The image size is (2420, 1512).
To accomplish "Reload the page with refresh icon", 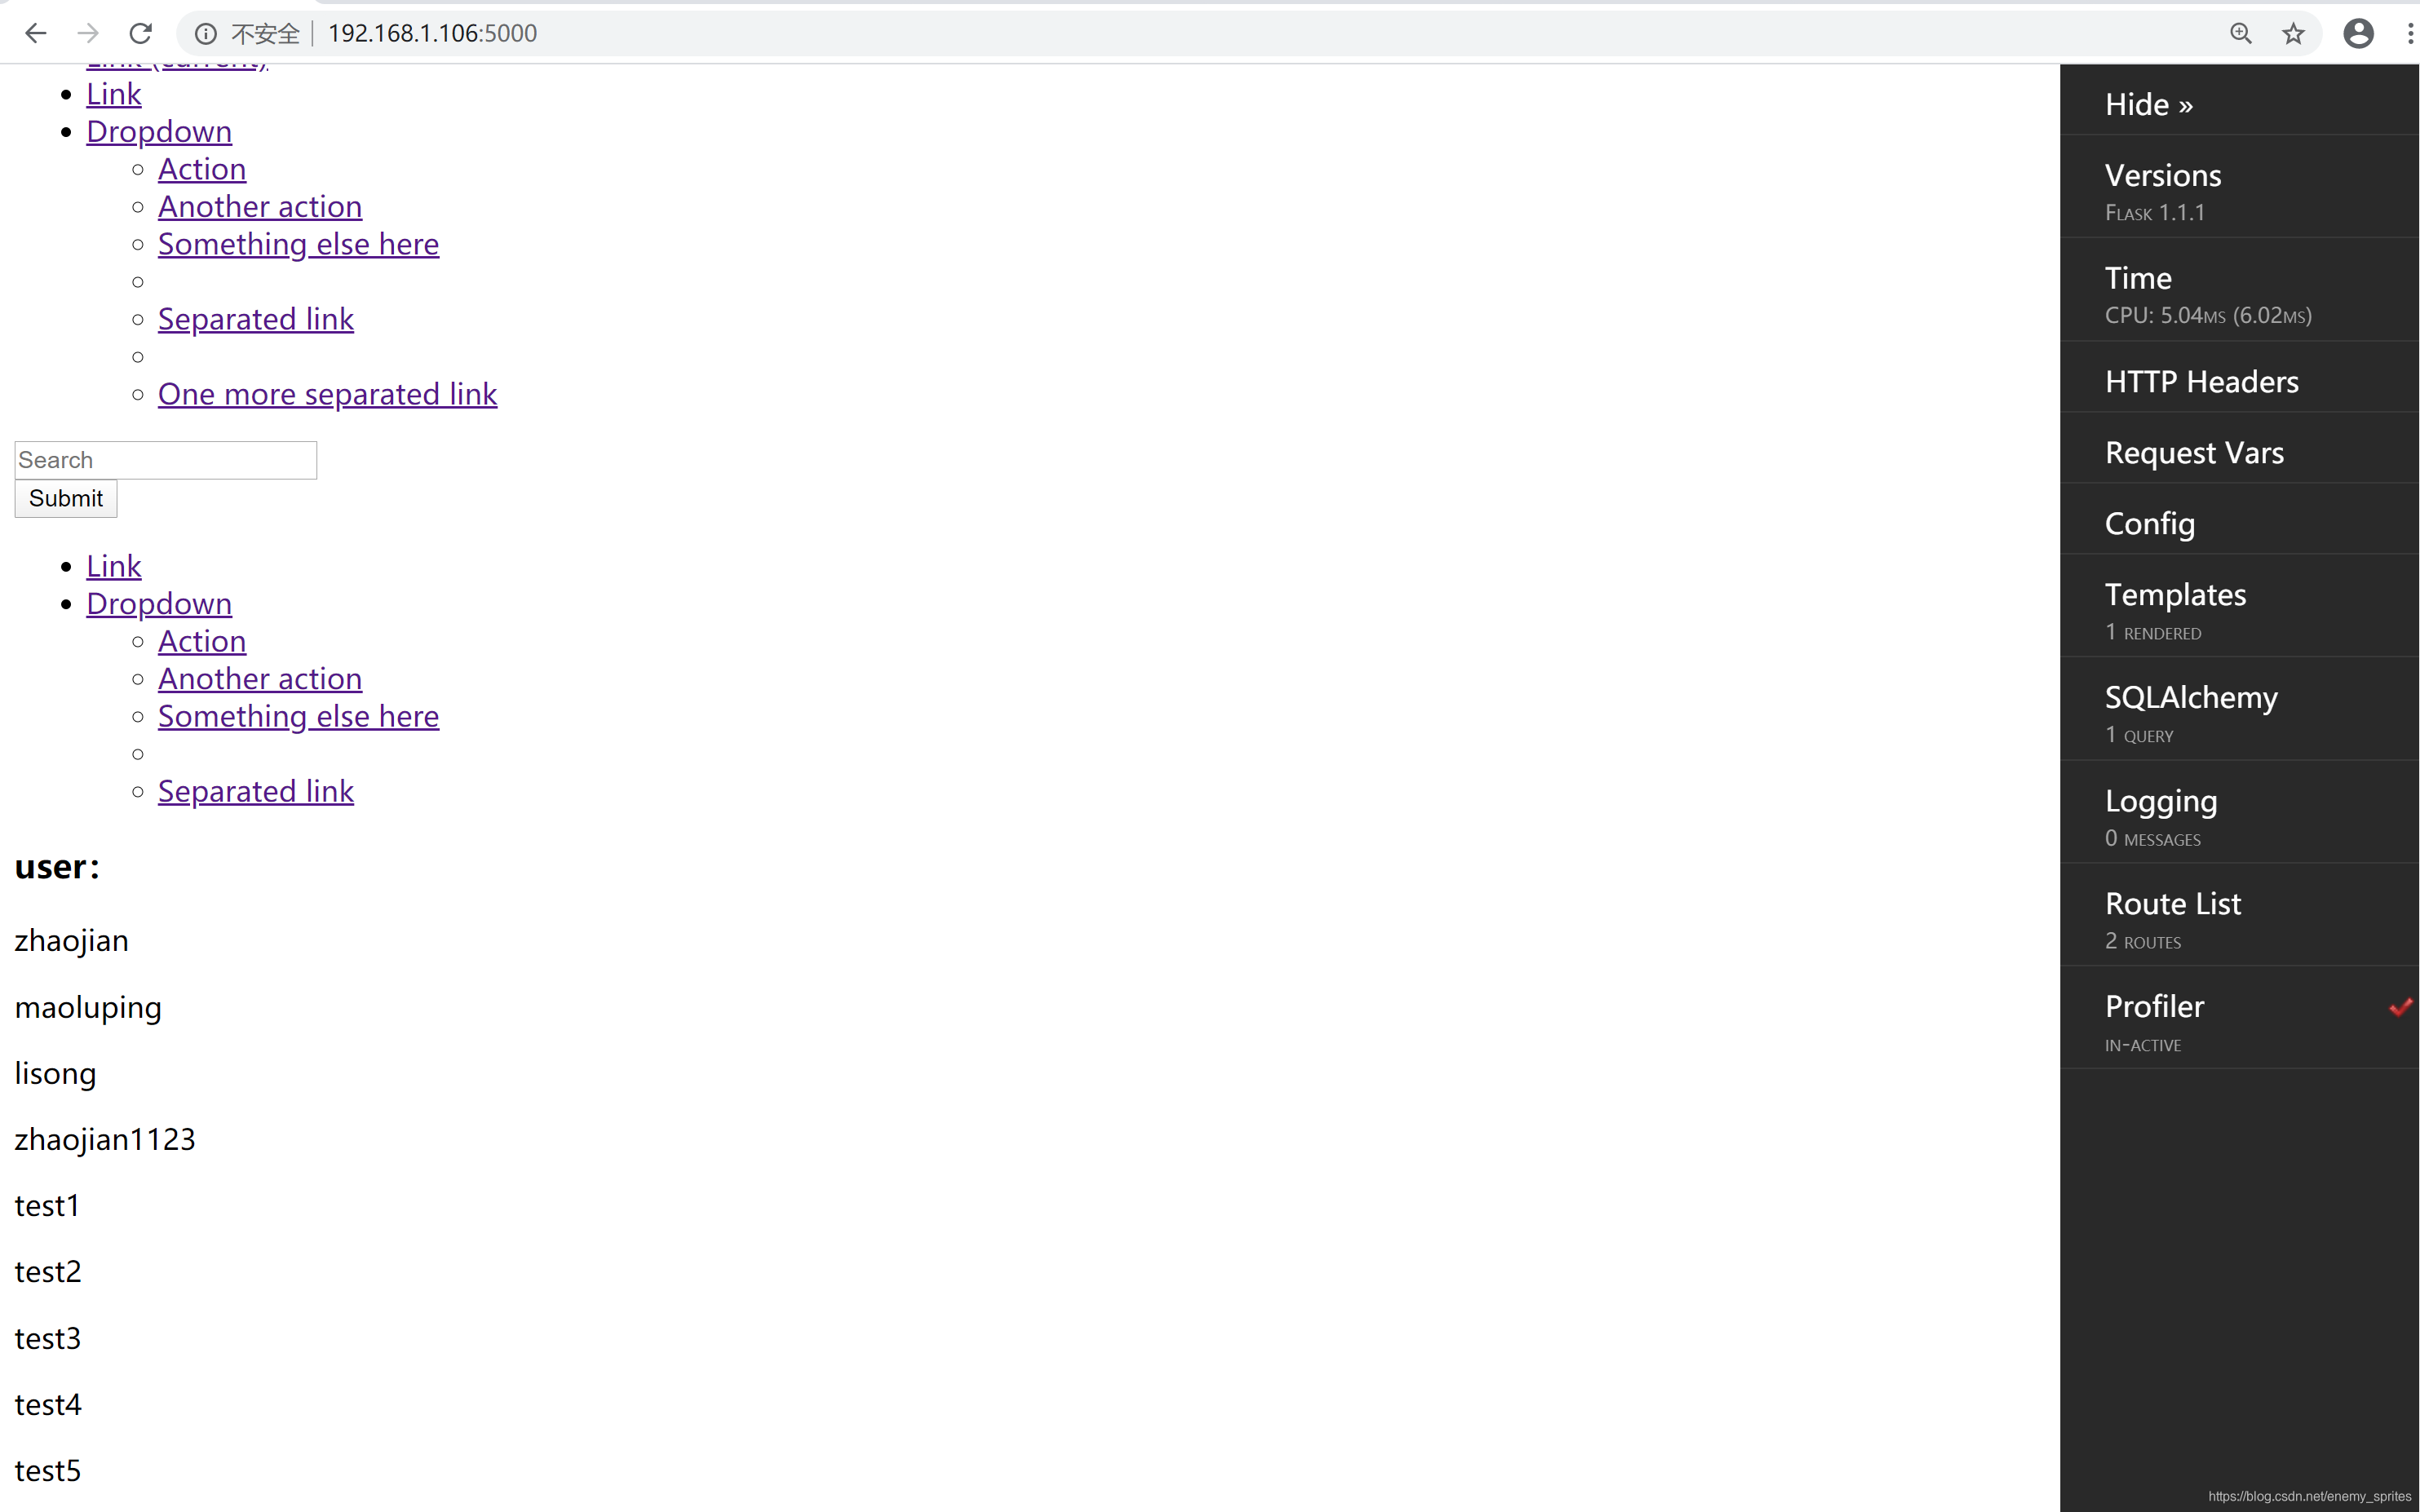I will pyautogui.click(x=141, y=33).
